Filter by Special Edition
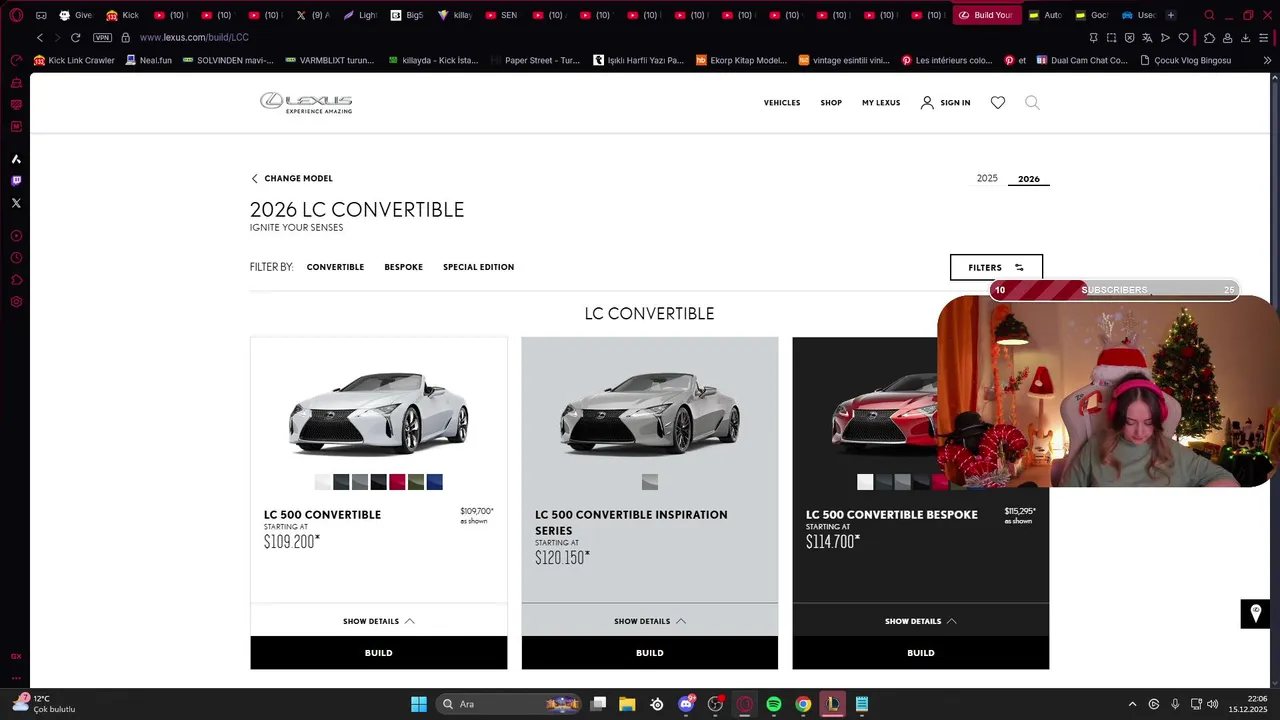This screenshot has width=1280, height=720. (478, 267)
